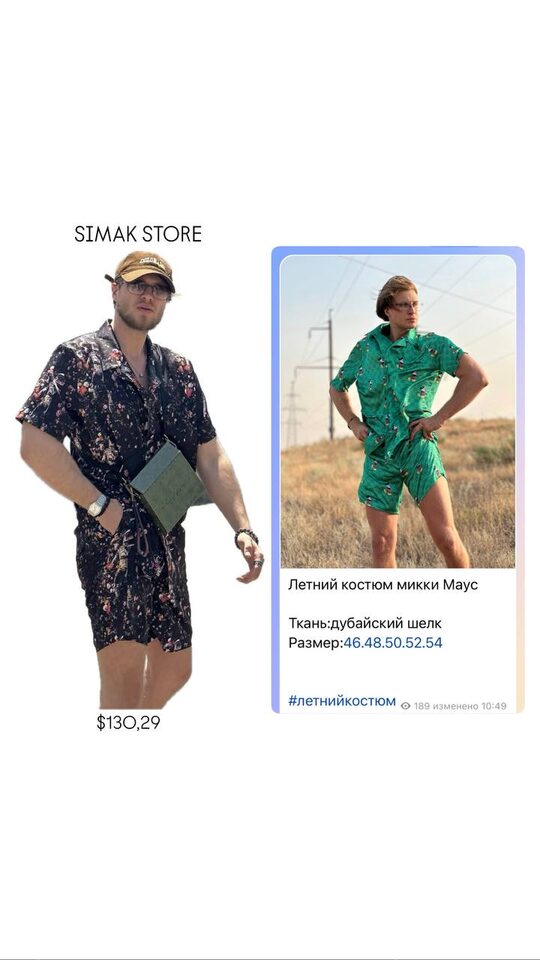The height and width of the screenshot is (960, 540).
Task: Click the $130,29 price label
Action: coord(128,722)
